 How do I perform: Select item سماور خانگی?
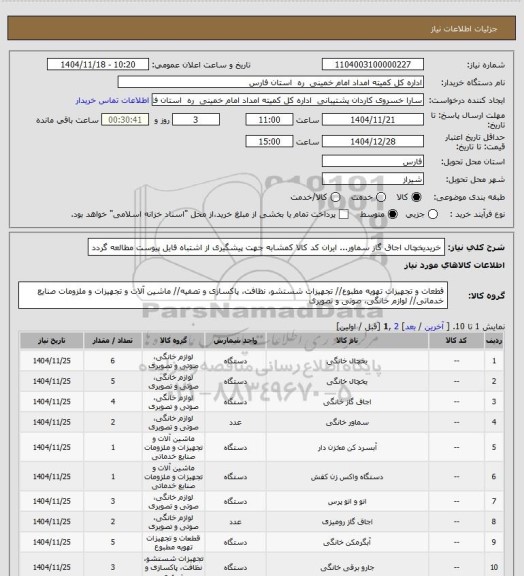[x=347, y=422]
